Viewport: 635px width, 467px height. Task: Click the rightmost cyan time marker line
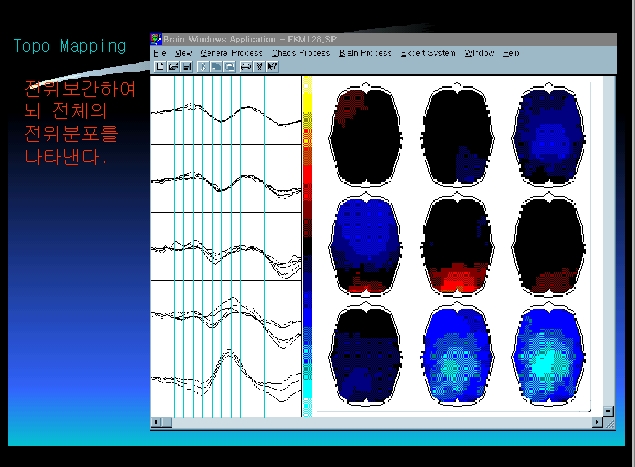click(x=264, y=246)
